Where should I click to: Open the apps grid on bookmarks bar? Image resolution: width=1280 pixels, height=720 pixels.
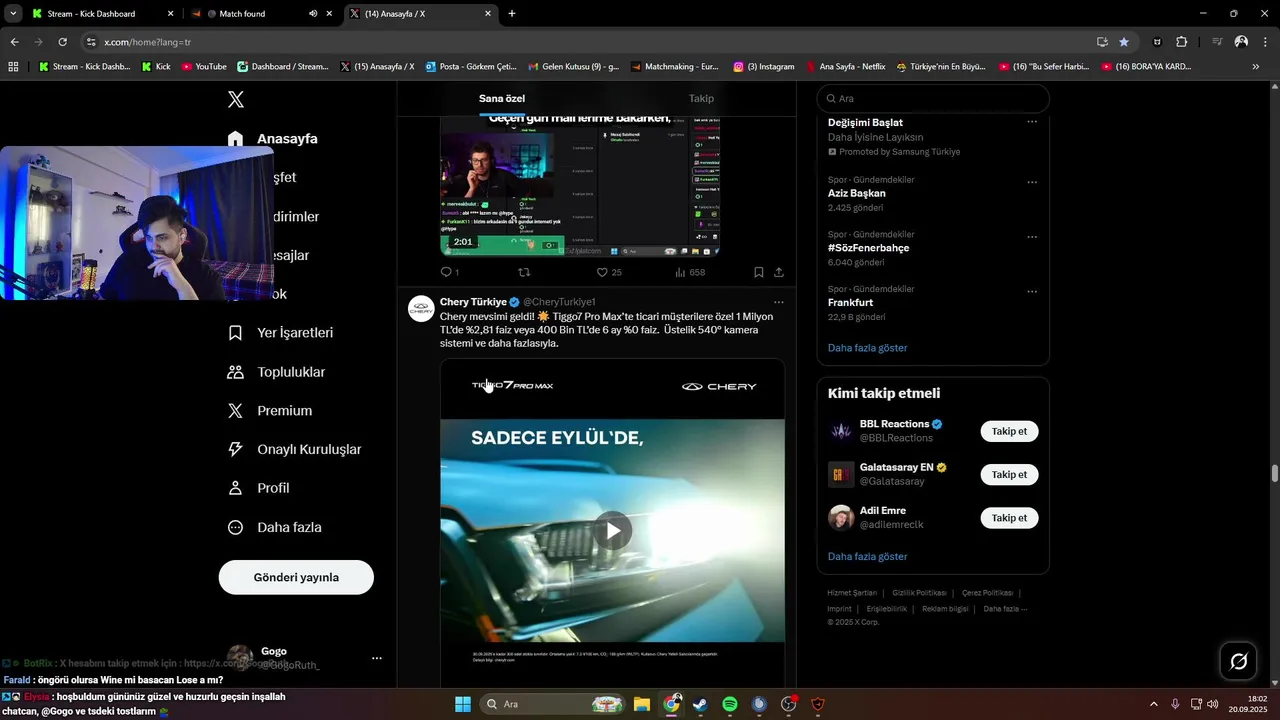[13, 67]
